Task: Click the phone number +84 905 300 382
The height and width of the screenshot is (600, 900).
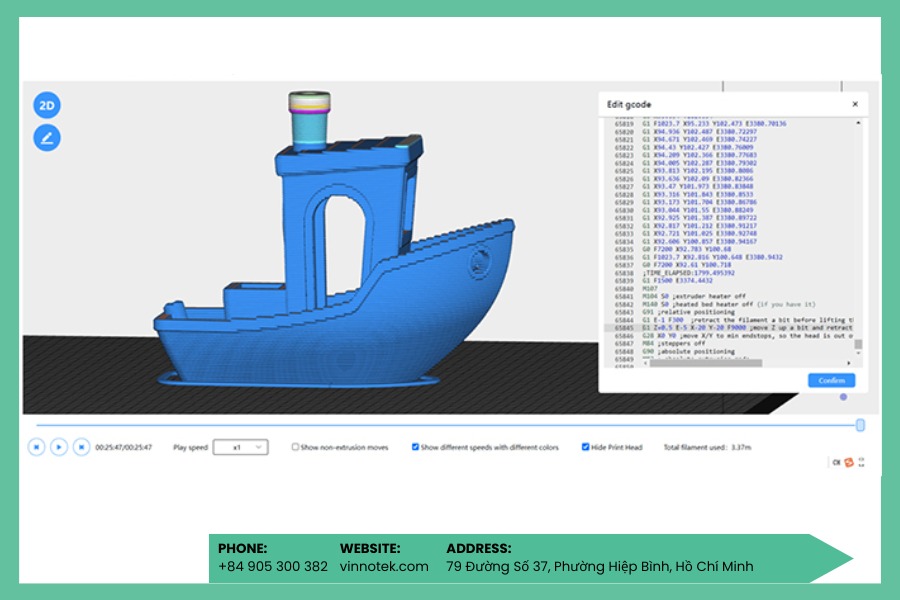Action: 273,567
